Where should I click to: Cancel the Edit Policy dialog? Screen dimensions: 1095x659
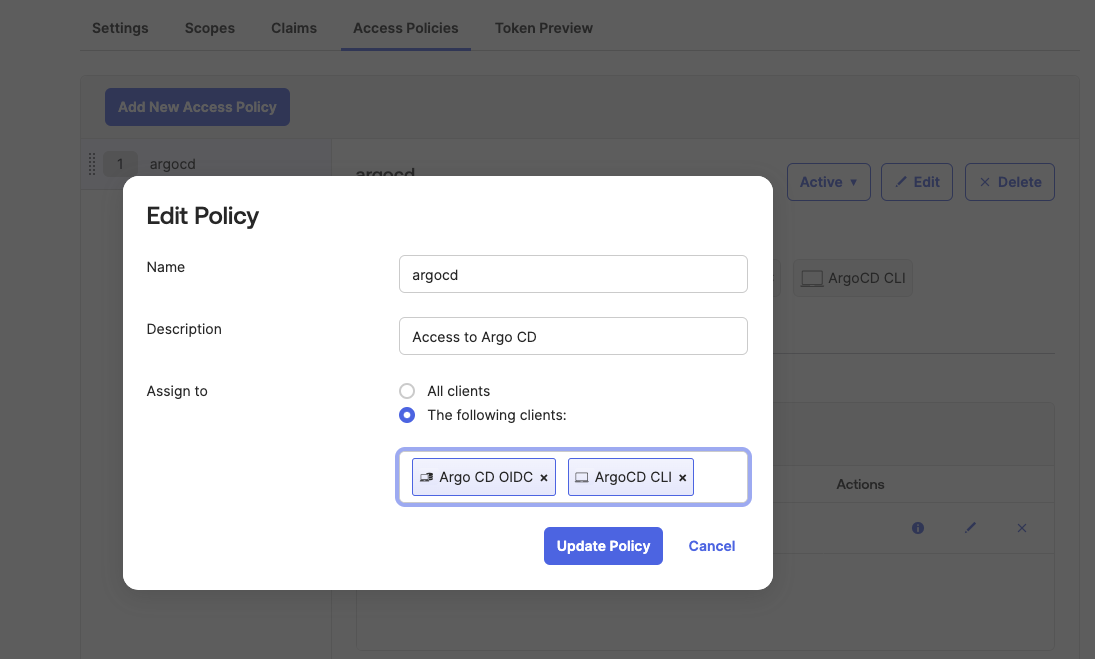(712, 546)
